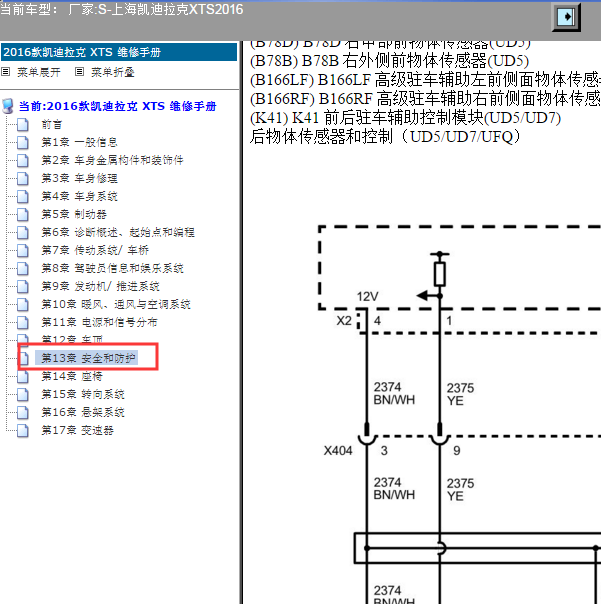
Task: Collapse all menus with 菜单折叠
Action: click(x=112, y=72)
